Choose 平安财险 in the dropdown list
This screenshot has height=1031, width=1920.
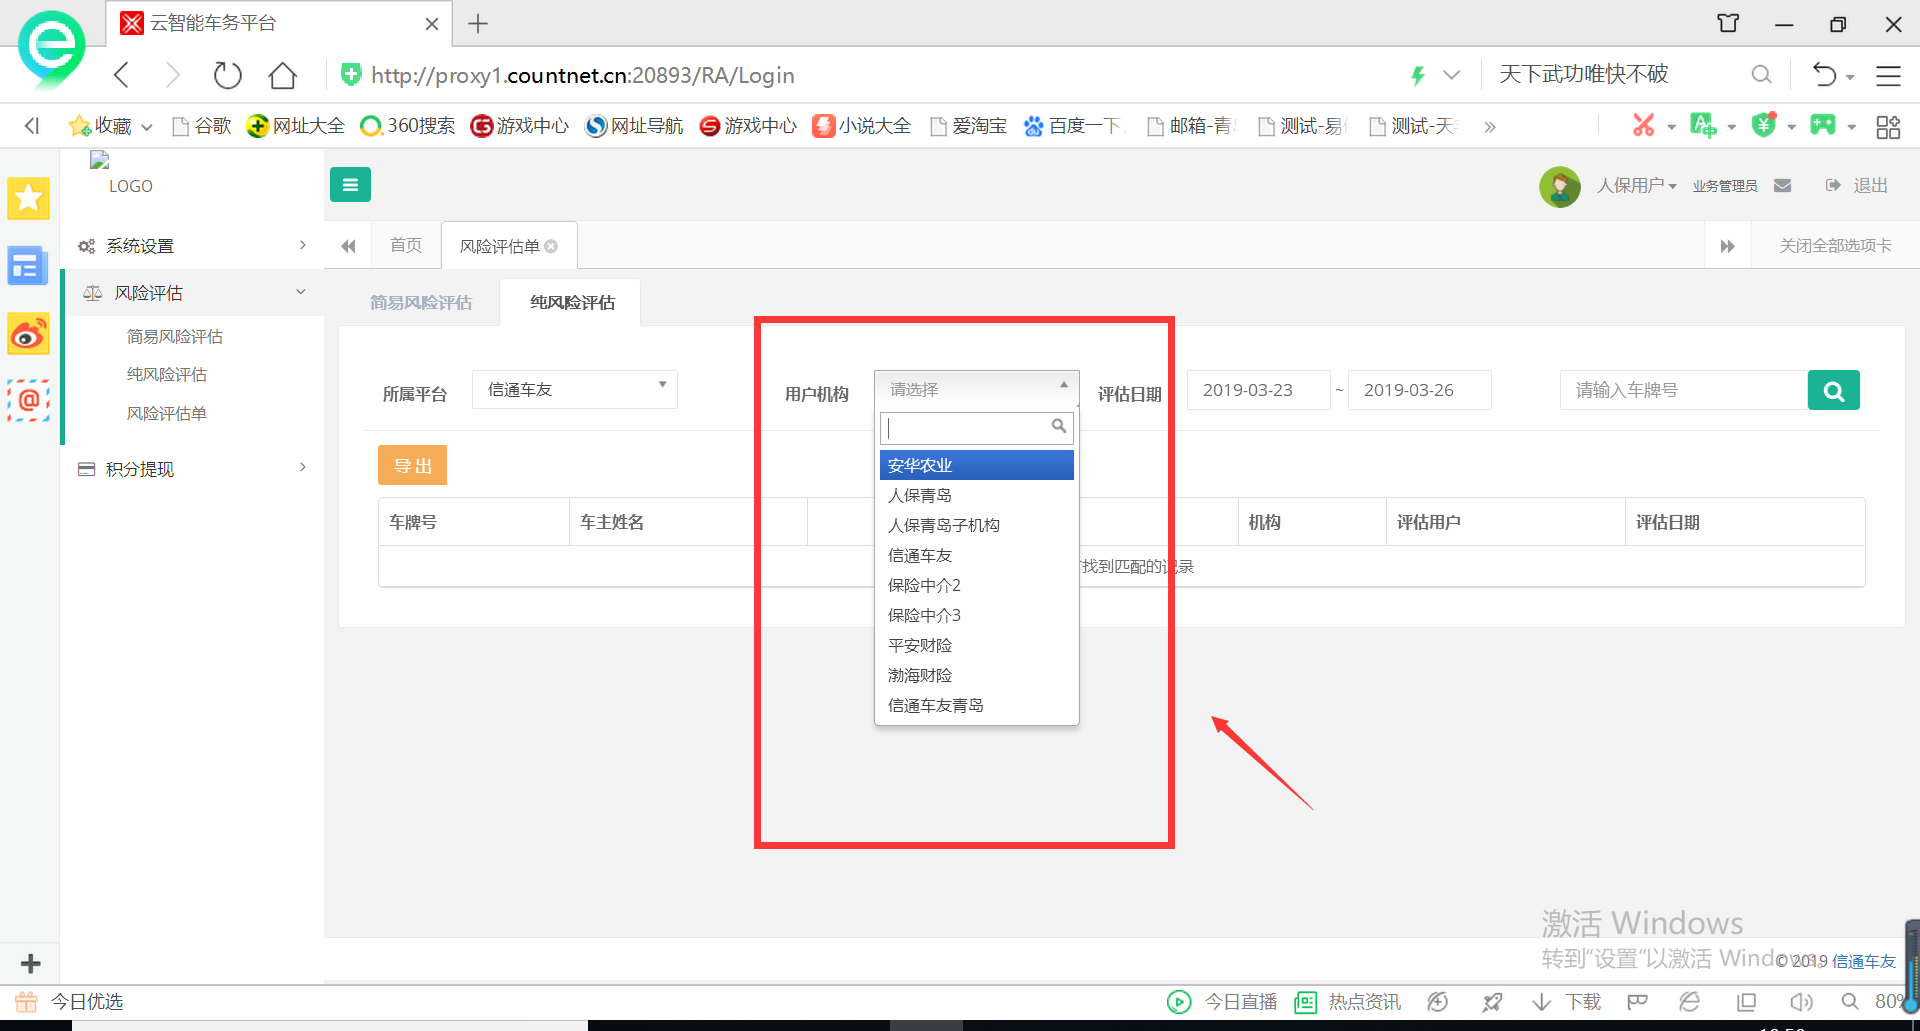pos(920,646)
